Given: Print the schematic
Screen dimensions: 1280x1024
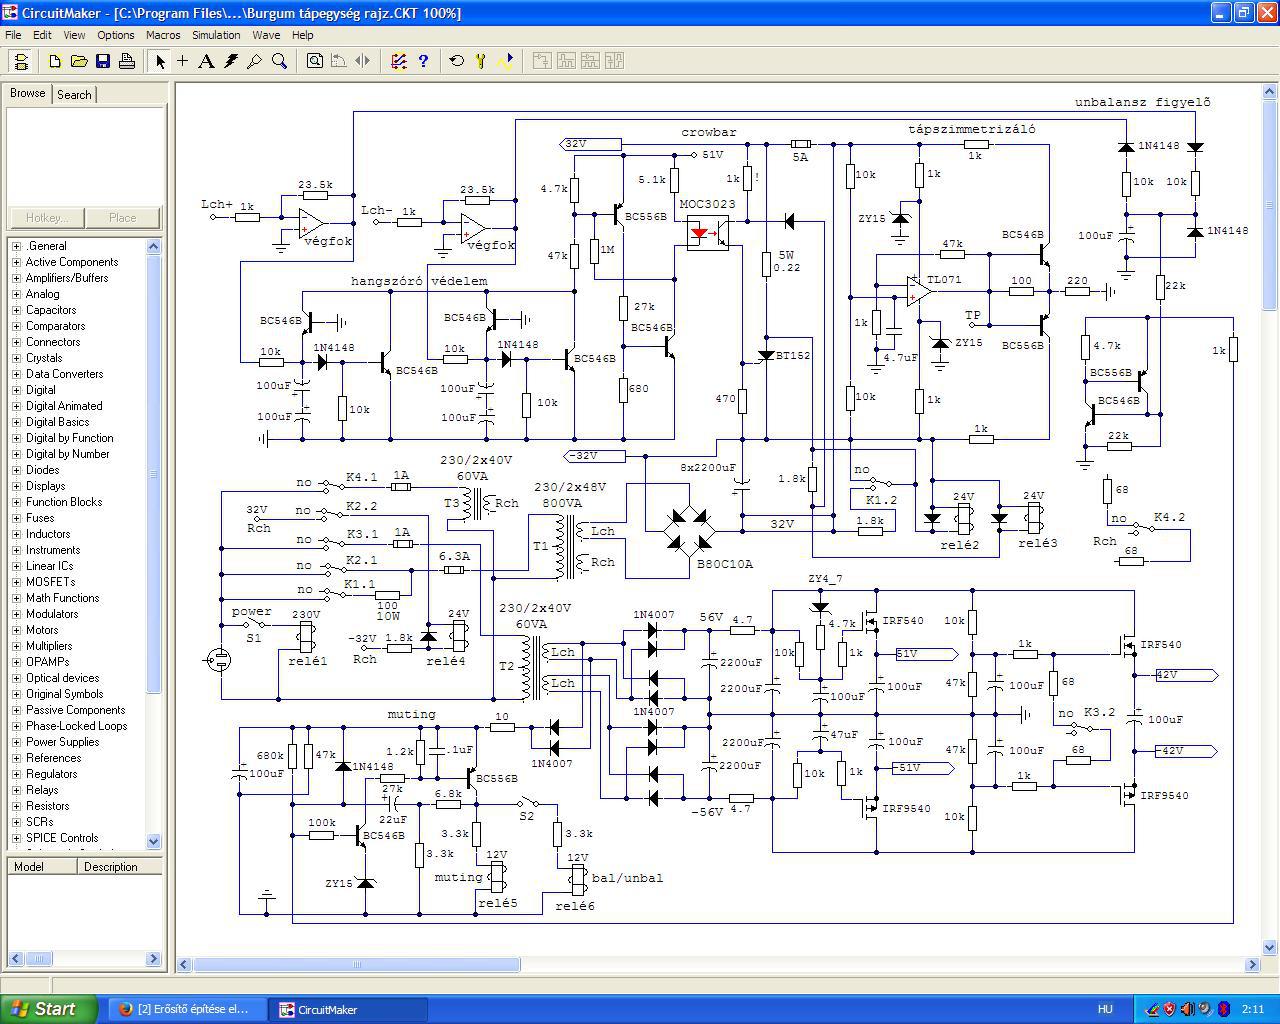Looking at the screenshot, I should [x=127, y=61].
